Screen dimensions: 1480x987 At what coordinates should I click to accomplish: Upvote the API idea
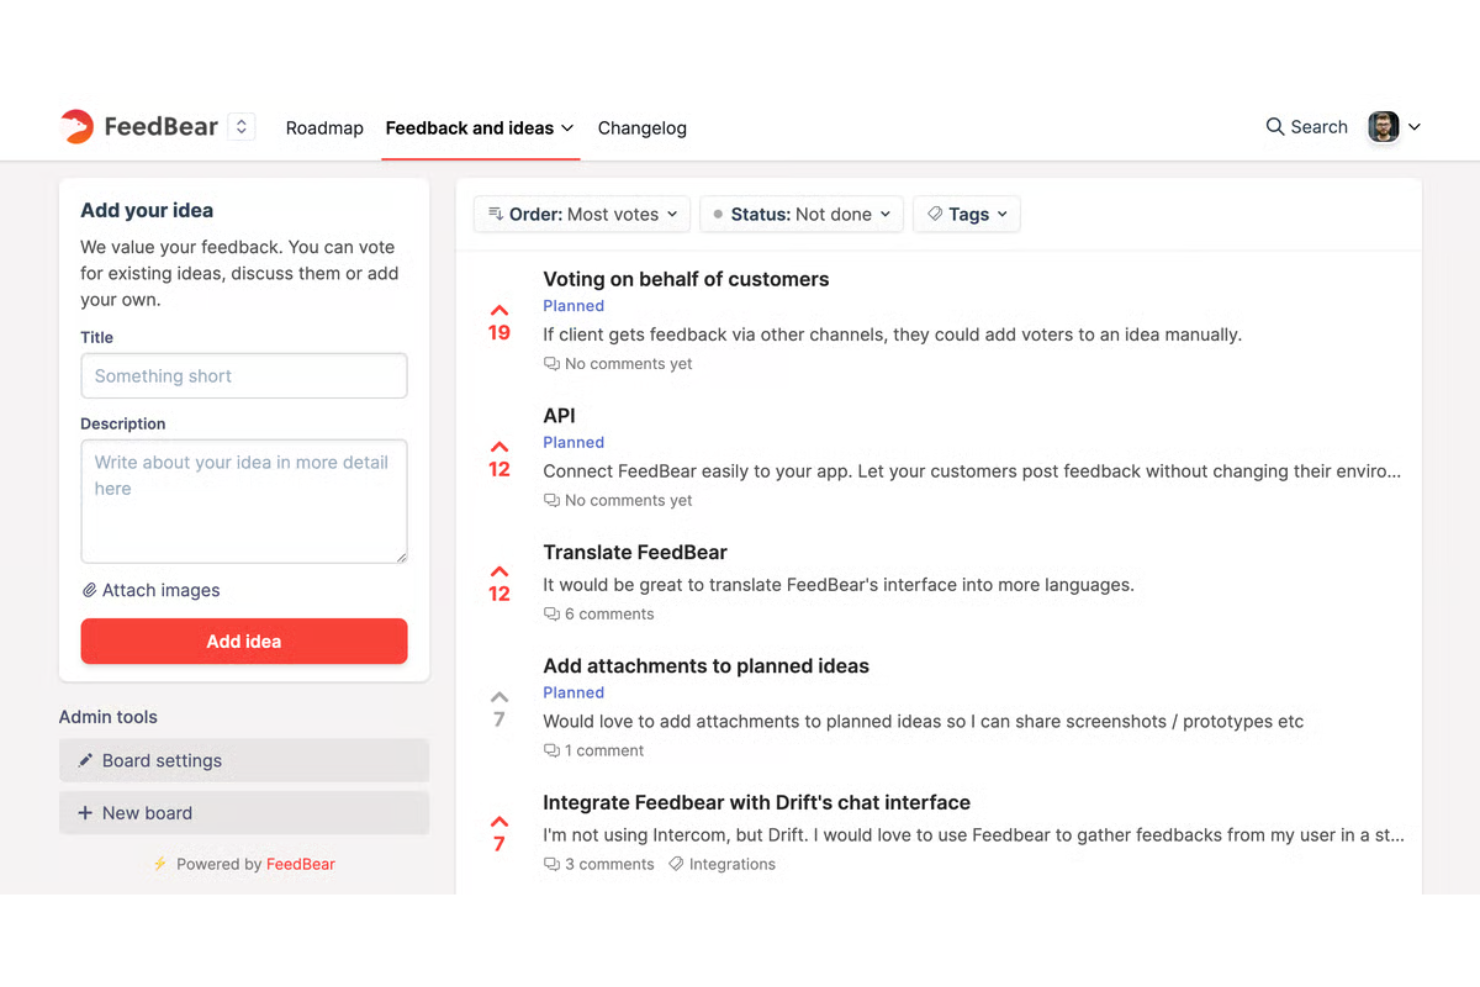coord(499,447)
